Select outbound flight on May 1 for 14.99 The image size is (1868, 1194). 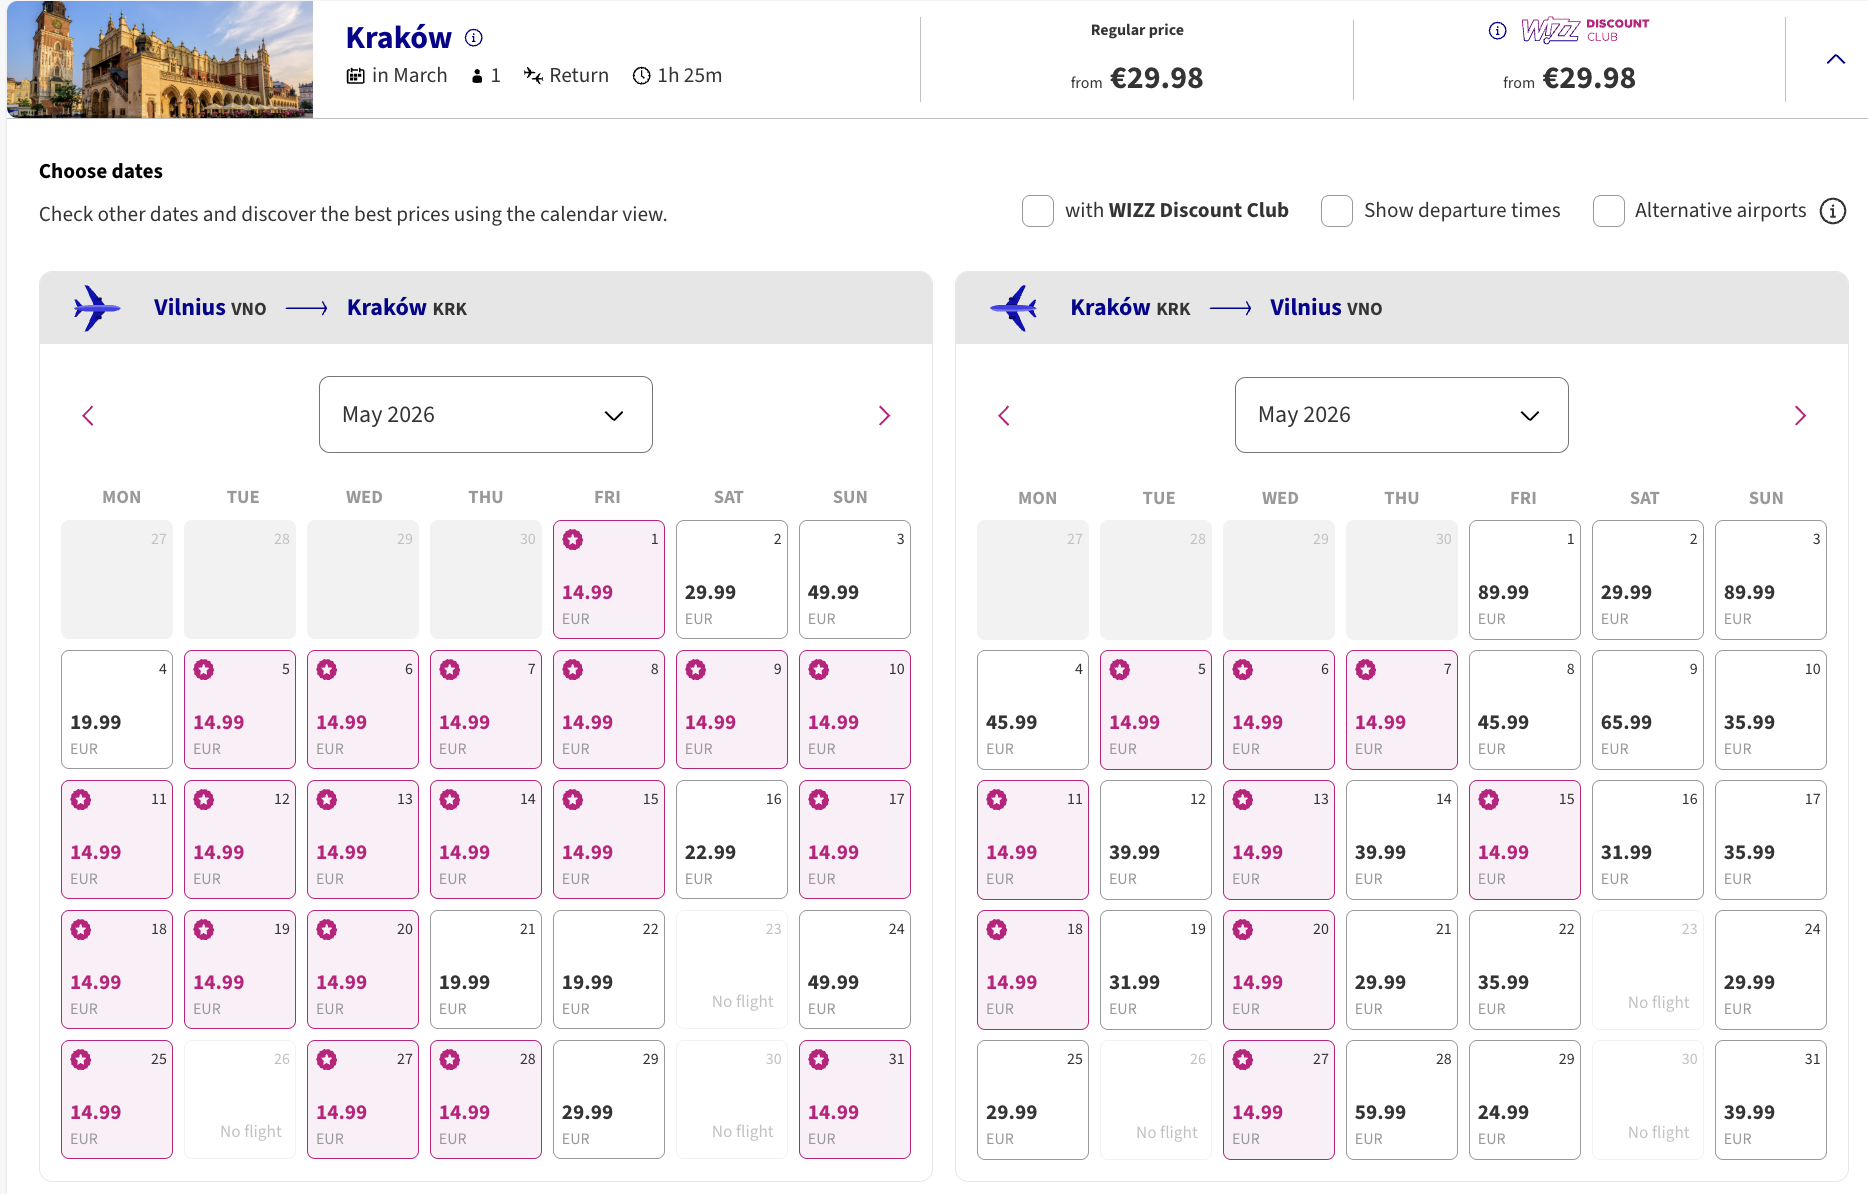coord(609,580)
